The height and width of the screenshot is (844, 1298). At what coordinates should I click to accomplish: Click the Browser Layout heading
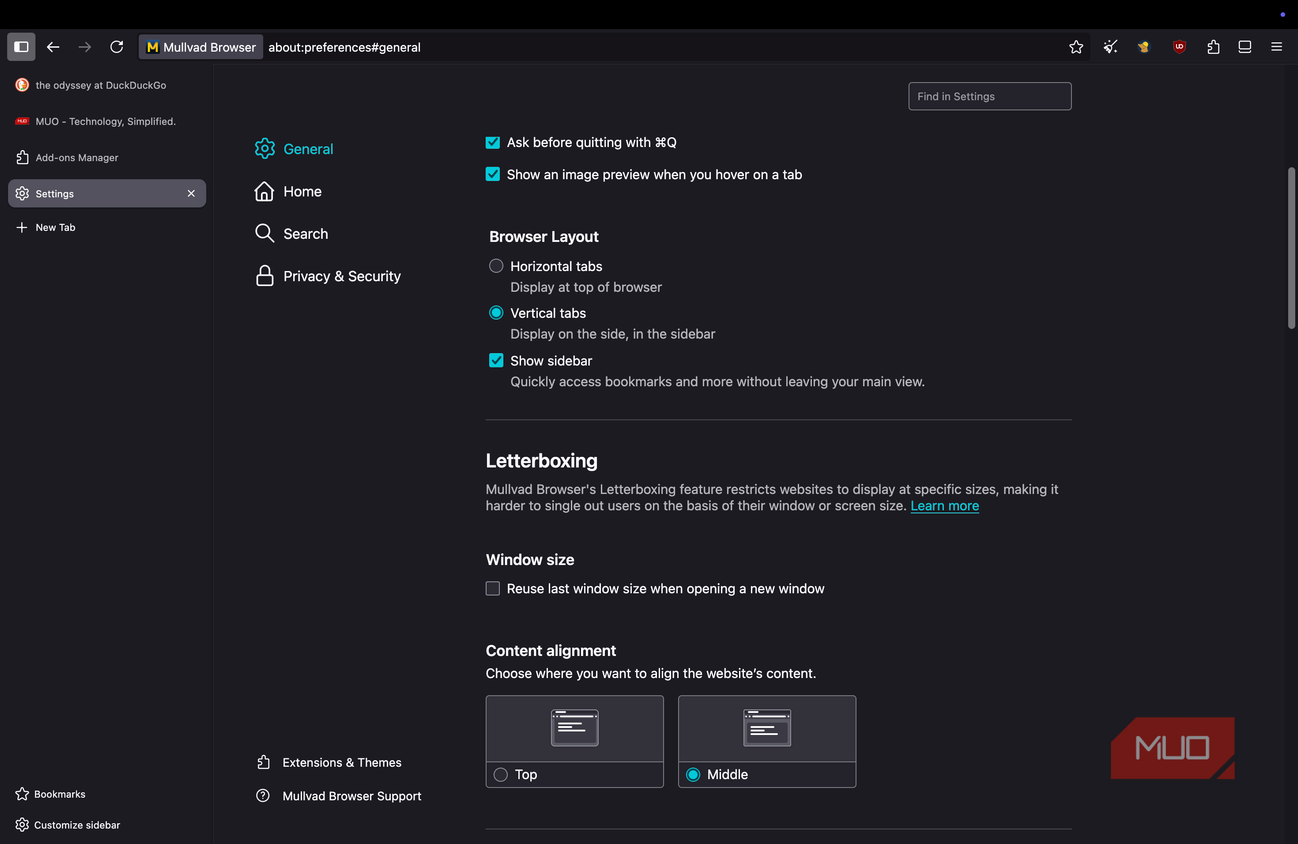coord(544,237)
